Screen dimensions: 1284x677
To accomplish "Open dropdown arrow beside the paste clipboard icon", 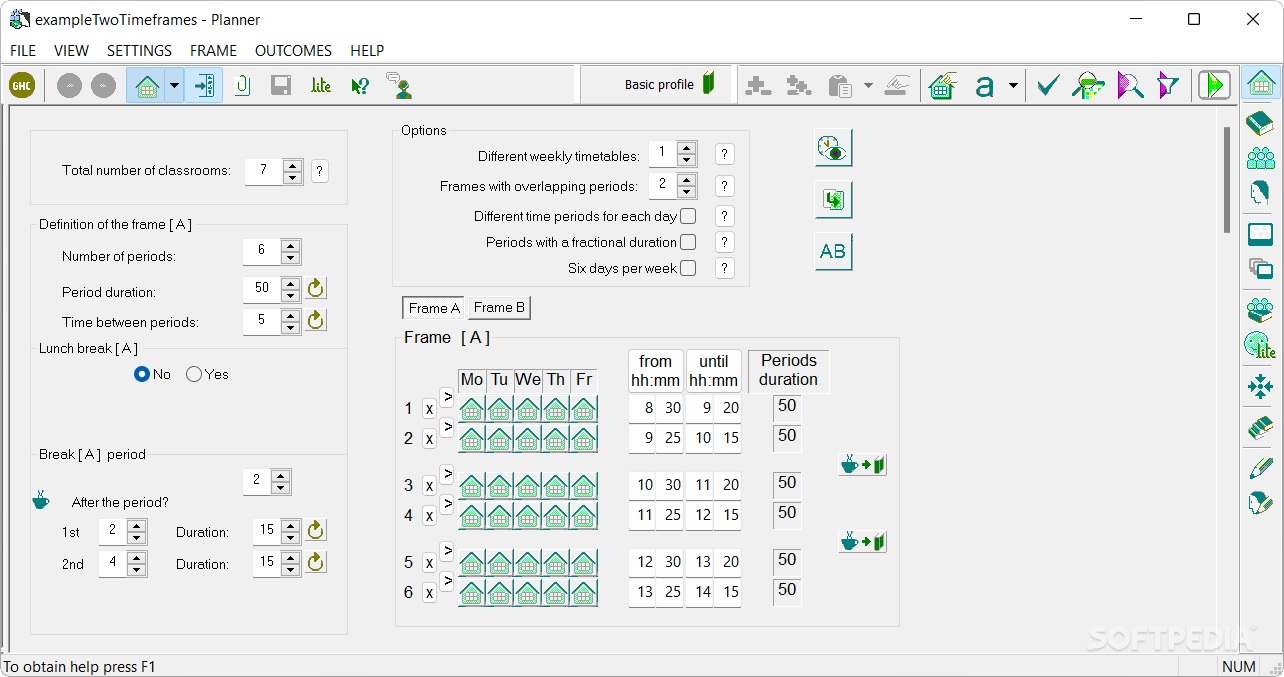I will pos(868,86).
